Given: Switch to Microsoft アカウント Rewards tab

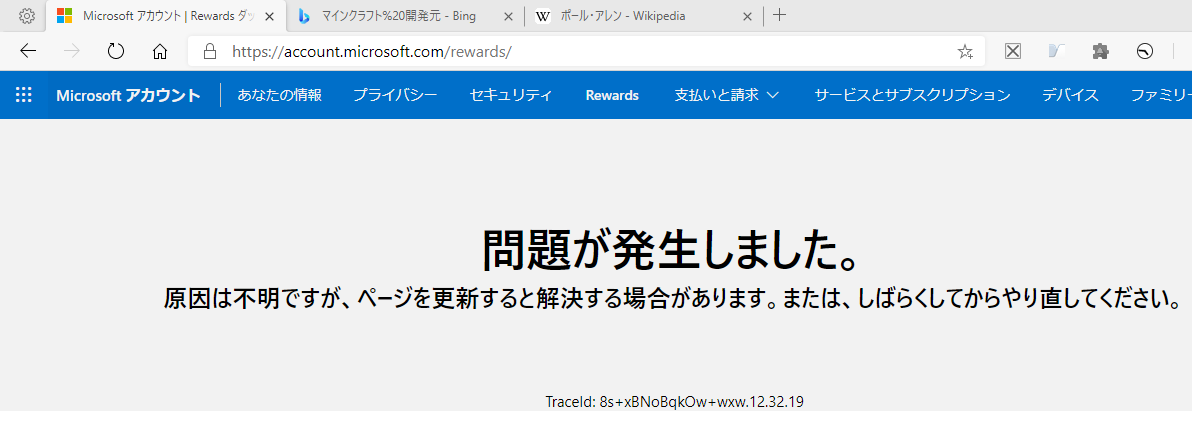Looking at the screenshot, I should [x=166, y=16].
